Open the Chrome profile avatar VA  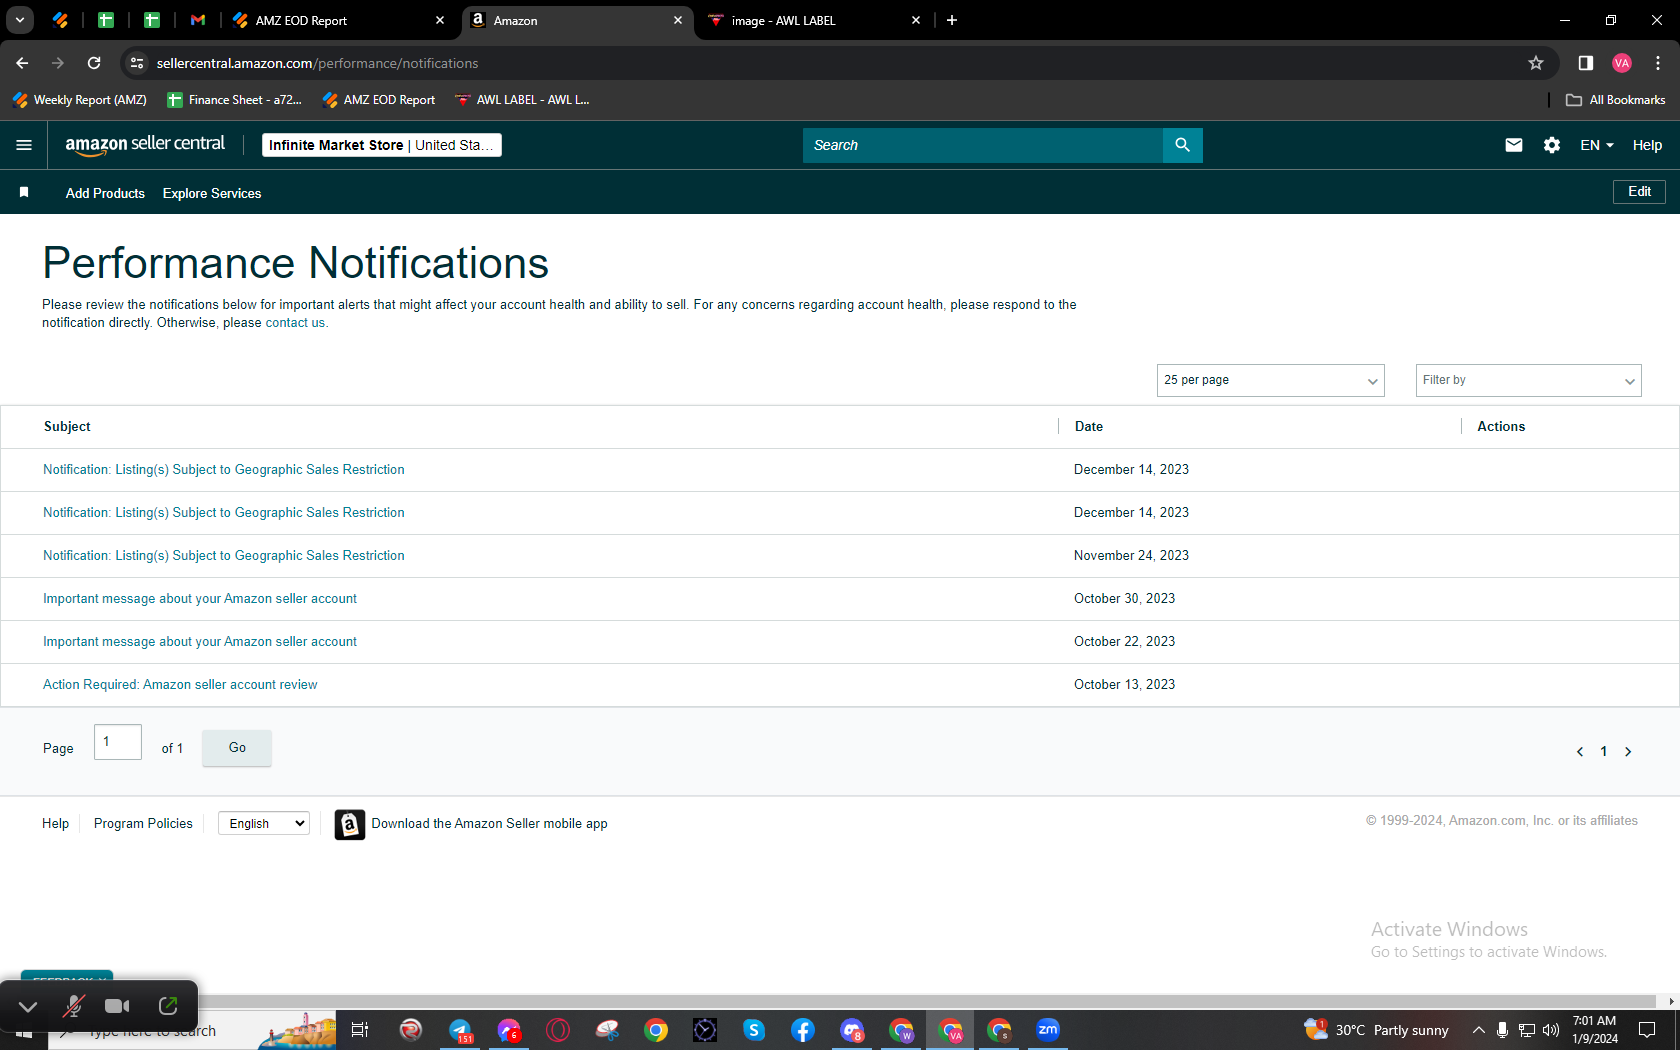pyautogui.click(x=1622, y=63)
